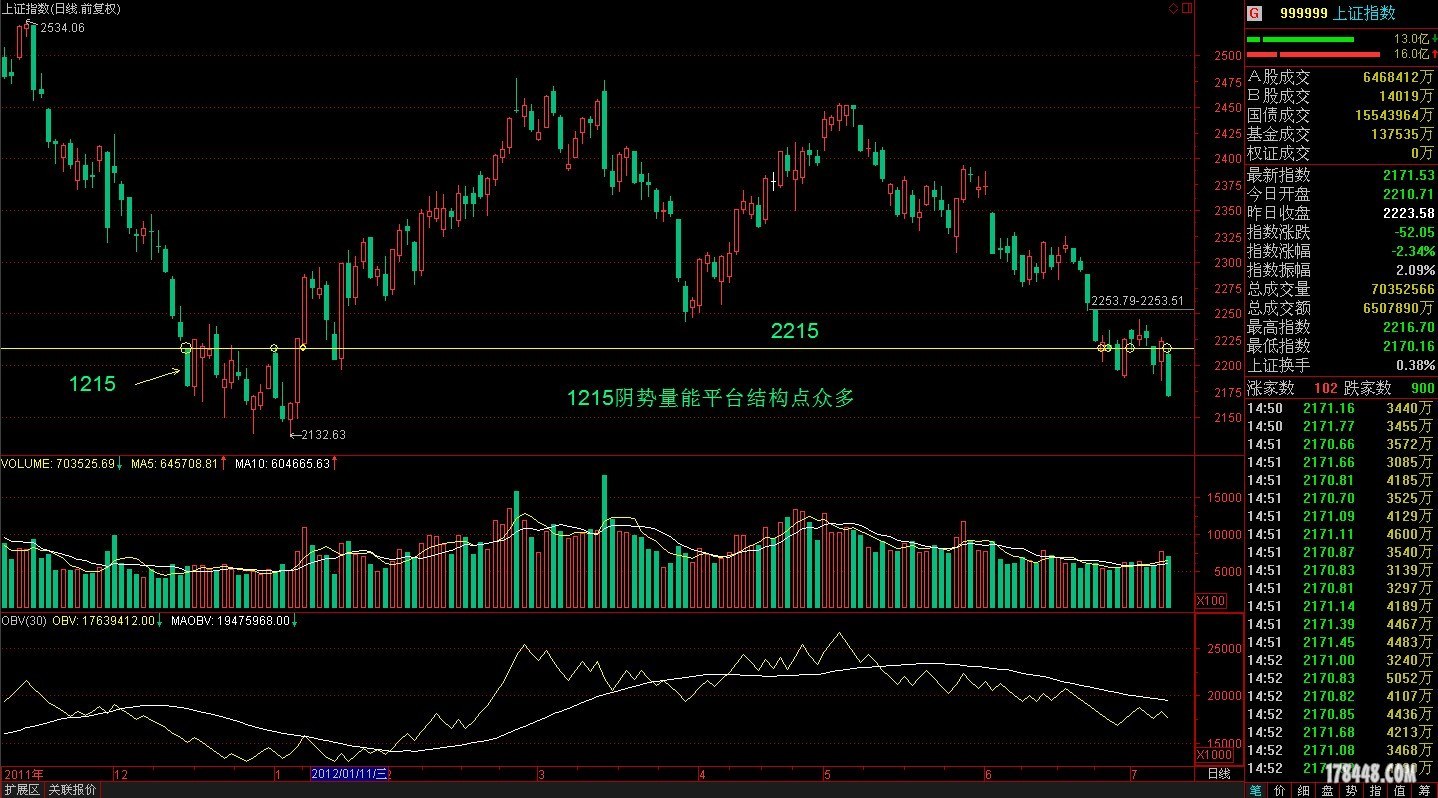This screenshot has width=1438, height=798.
Task: Click the X1000 OBV scale box
Action: click(x=1215, y=755)
